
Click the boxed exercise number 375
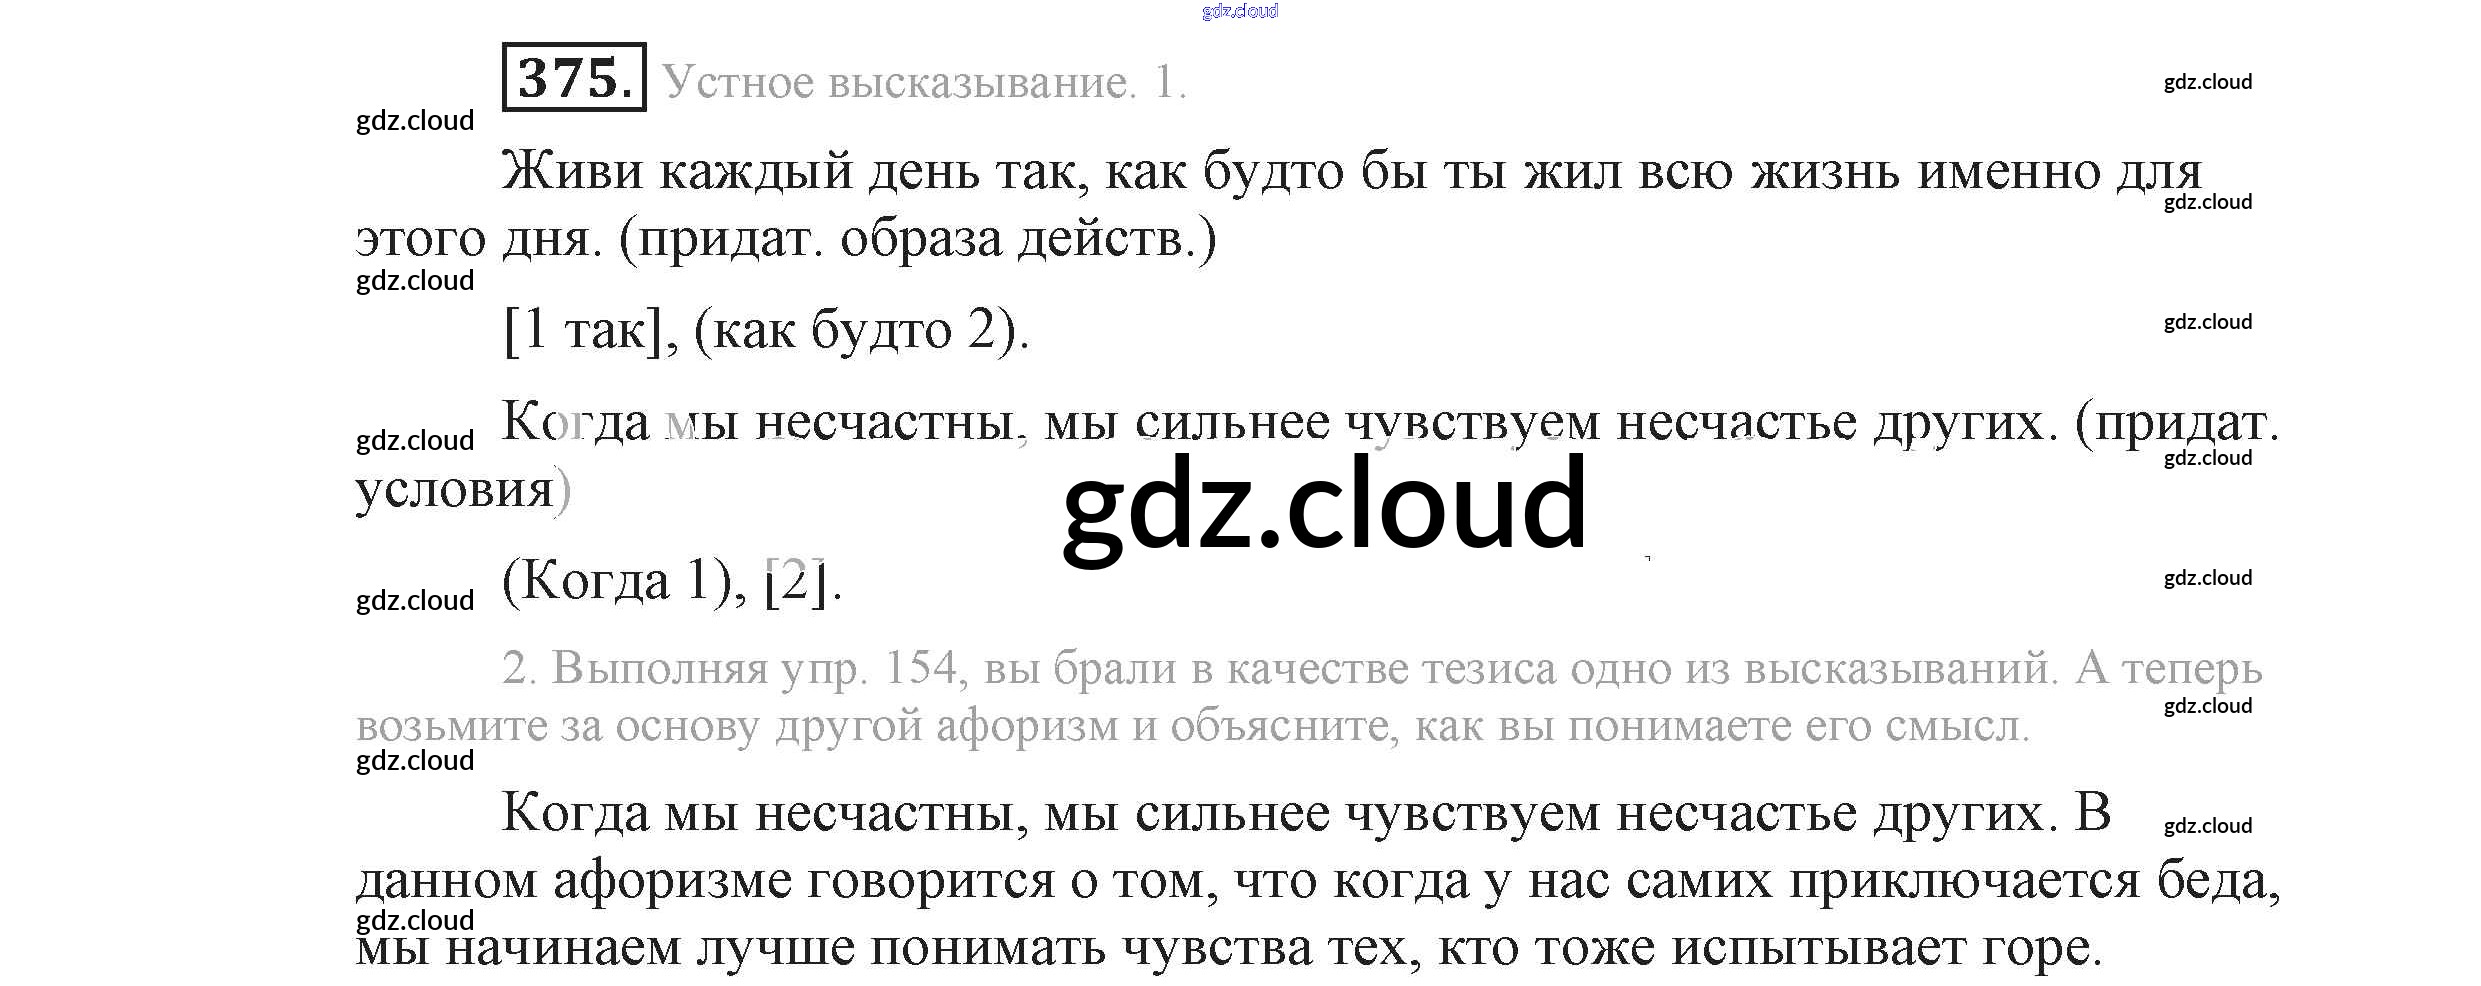tap(574, 77)
